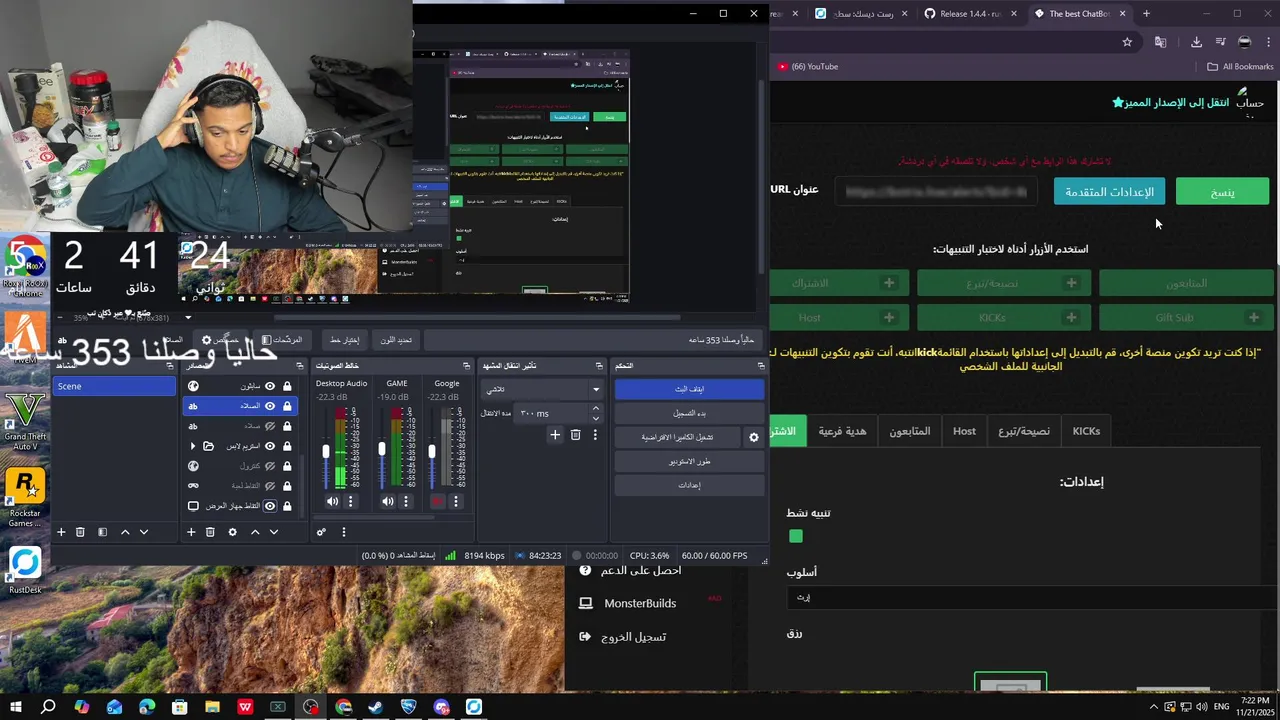Switch to the Host settings tab
The height and width of the screenshot is (720, 1280).
964,431
